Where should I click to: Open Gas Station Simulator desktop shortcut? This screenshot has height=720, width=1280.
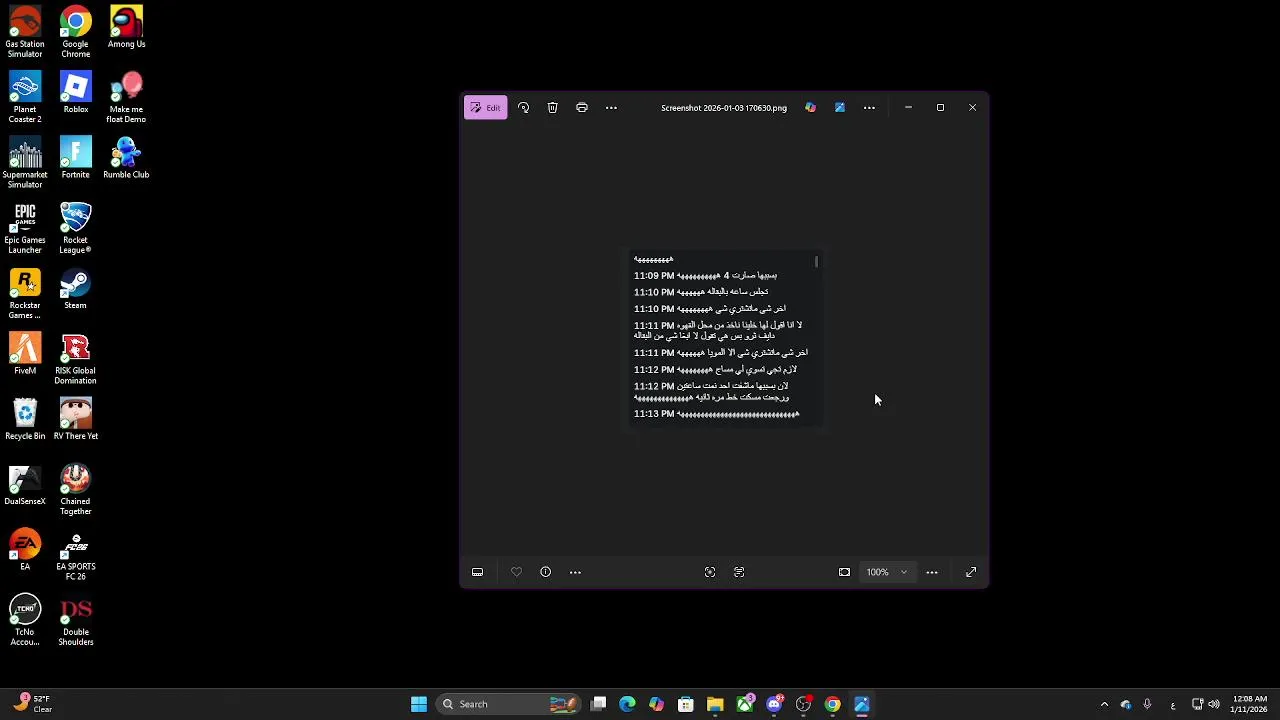(25, 33)
